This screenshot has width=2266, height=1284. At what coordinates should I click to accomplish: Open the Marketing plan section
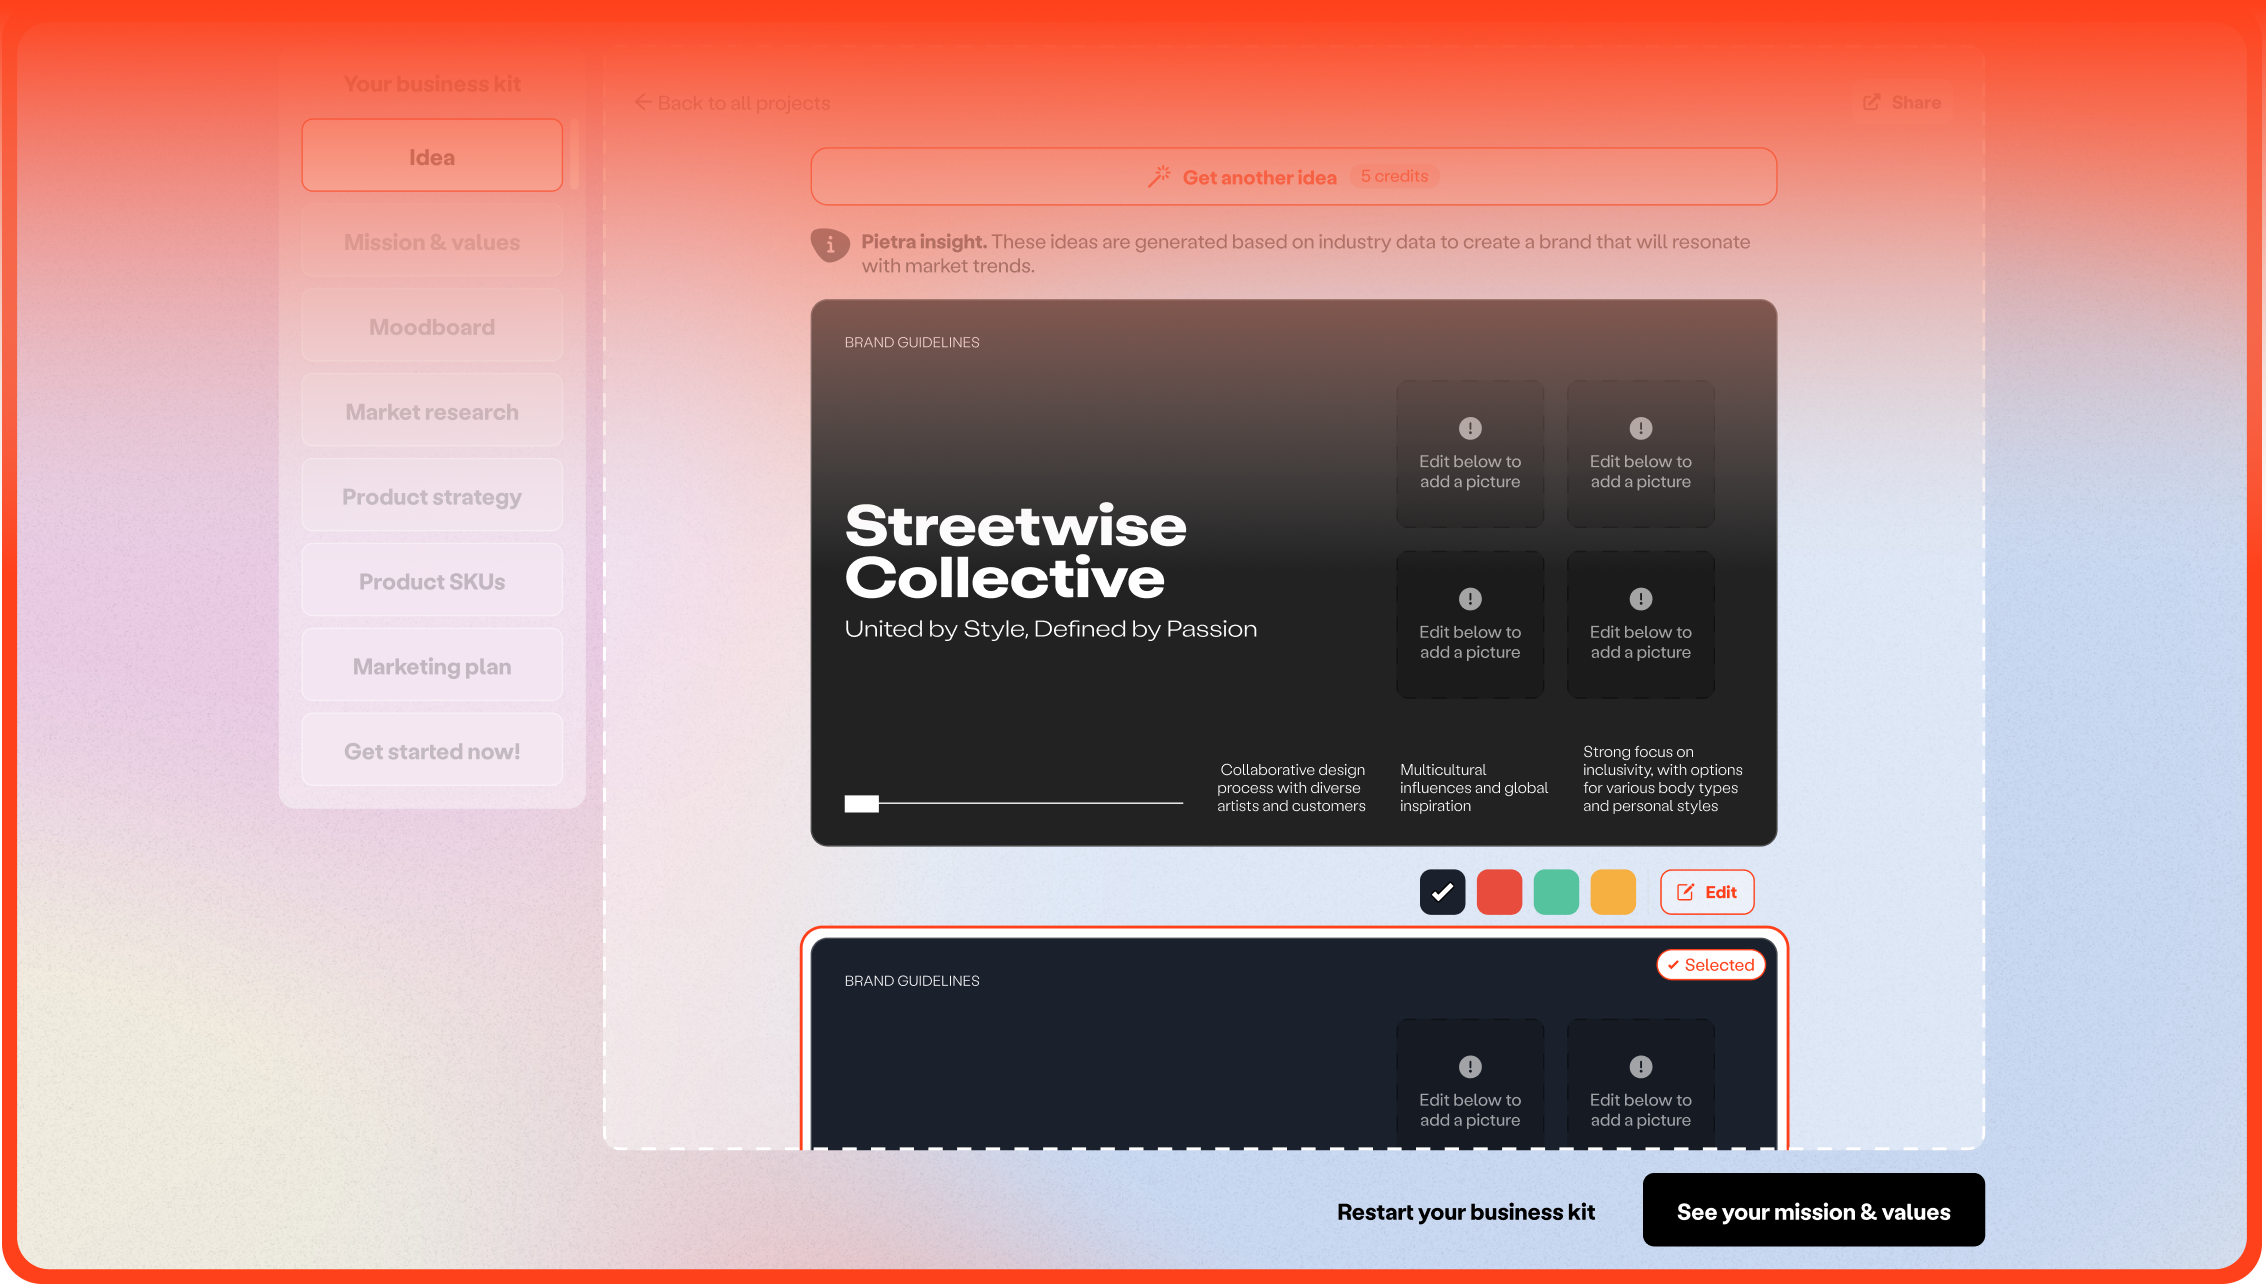point(432,666)
